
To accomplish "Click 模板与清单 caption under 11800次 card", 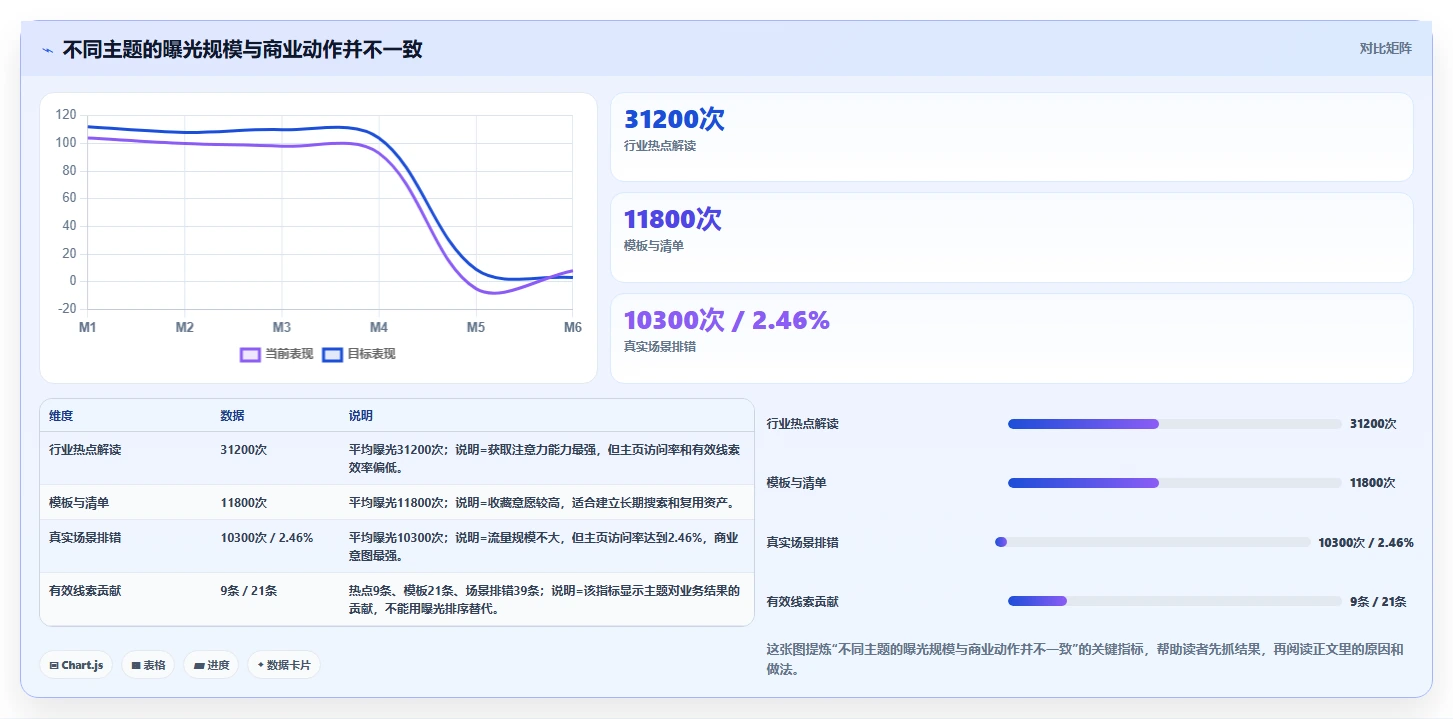I will [654, 246].
